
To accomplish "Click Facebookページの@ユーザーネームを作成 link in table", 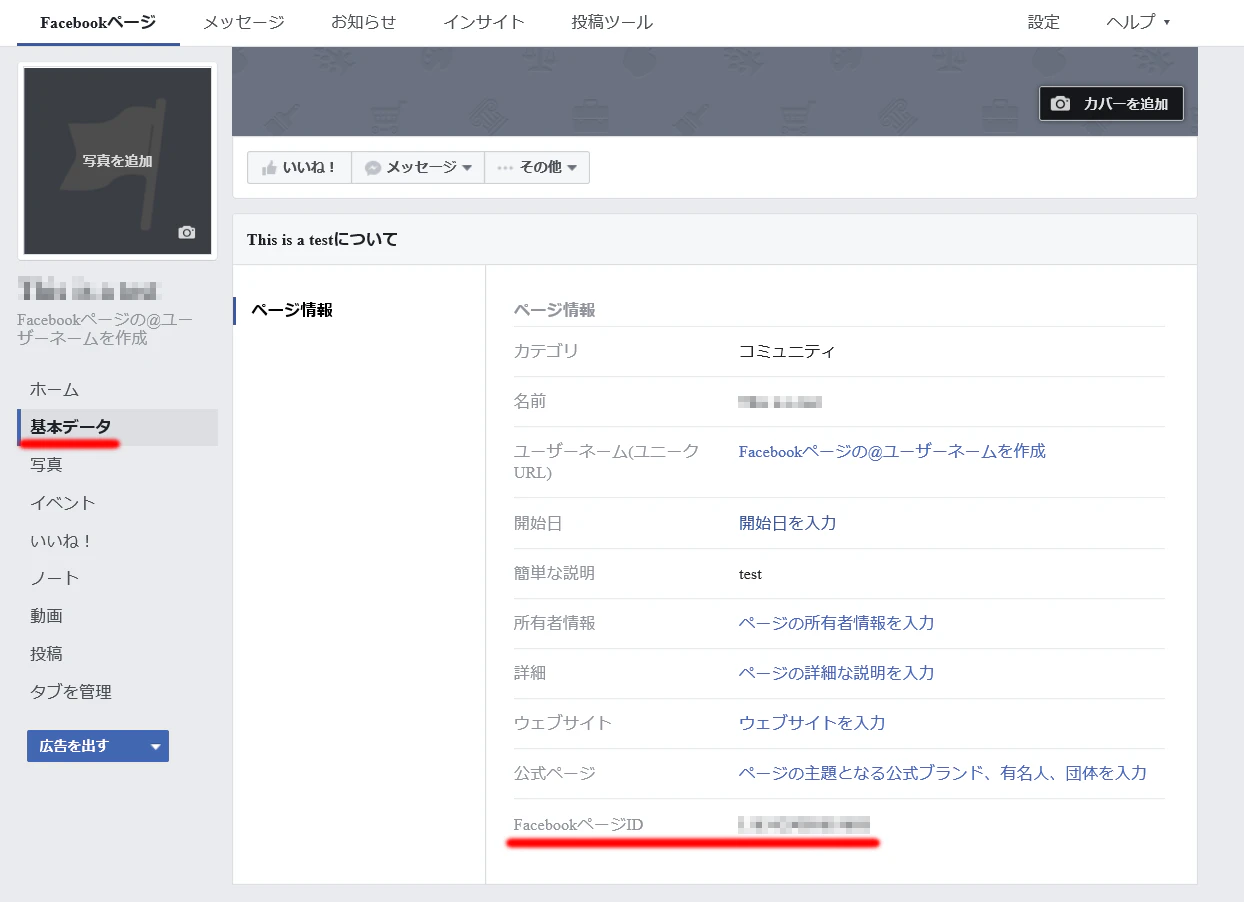I will tap(892, 452).
